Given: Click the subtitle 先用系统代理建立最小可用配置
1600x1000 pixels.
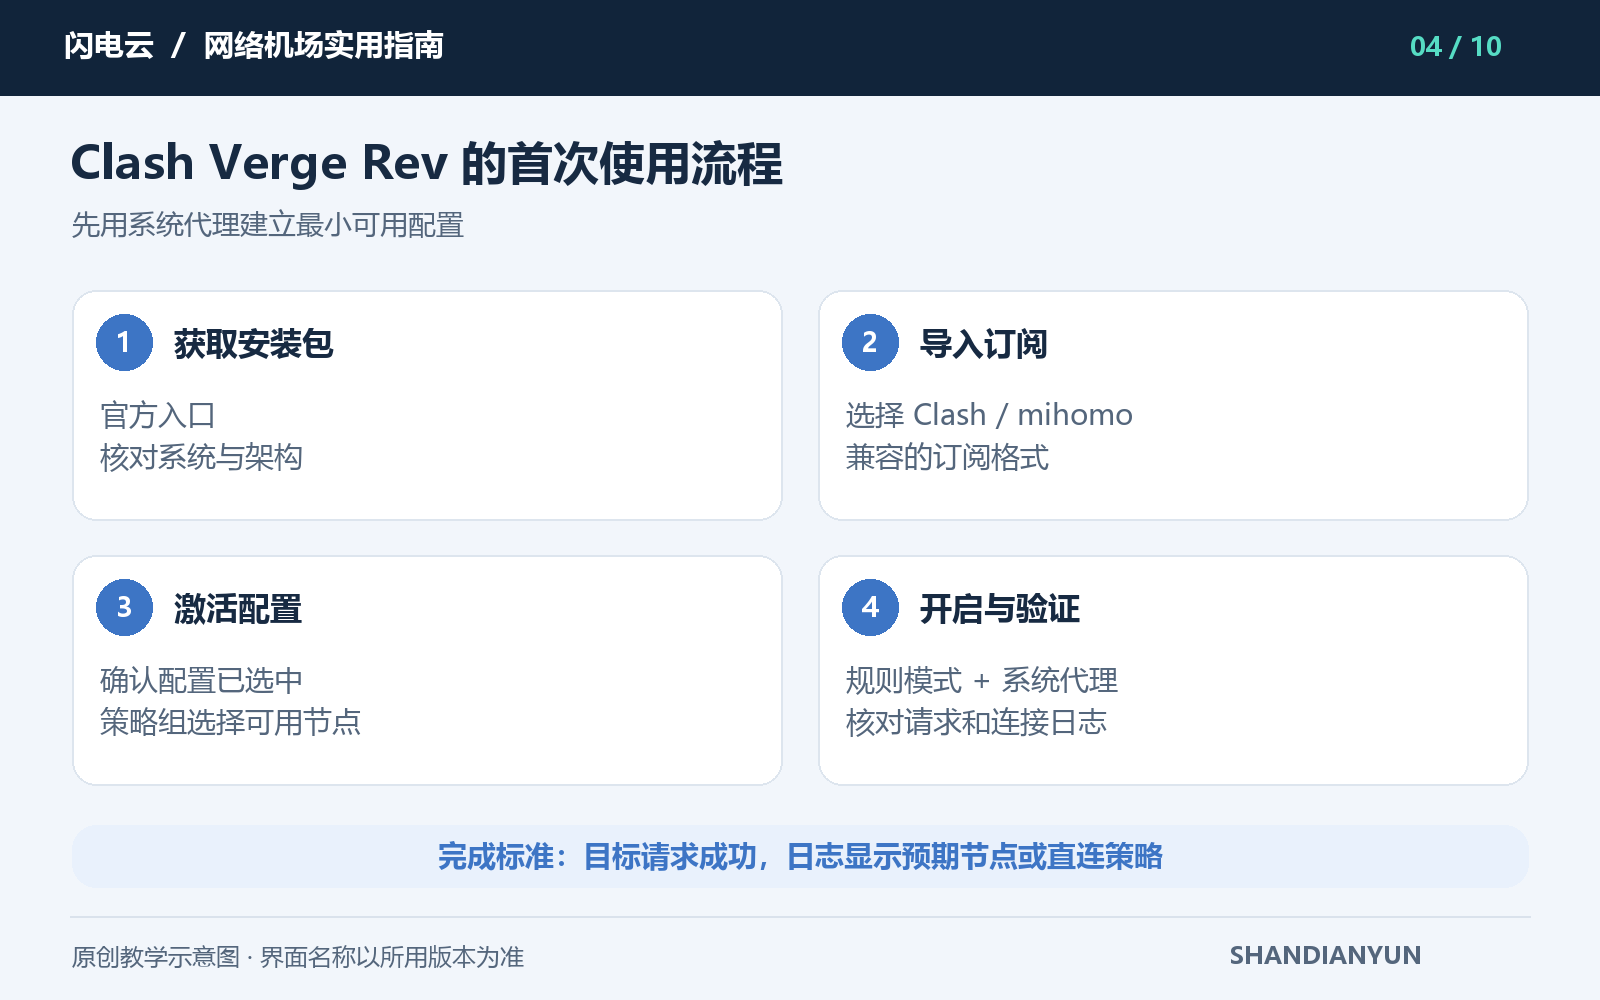Looking at the screenshot, I should pos(268,226).
